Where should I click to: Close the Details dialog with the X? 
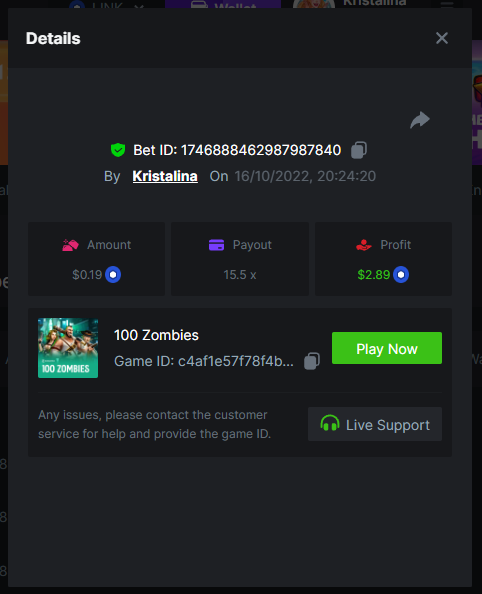coord(442,38)
